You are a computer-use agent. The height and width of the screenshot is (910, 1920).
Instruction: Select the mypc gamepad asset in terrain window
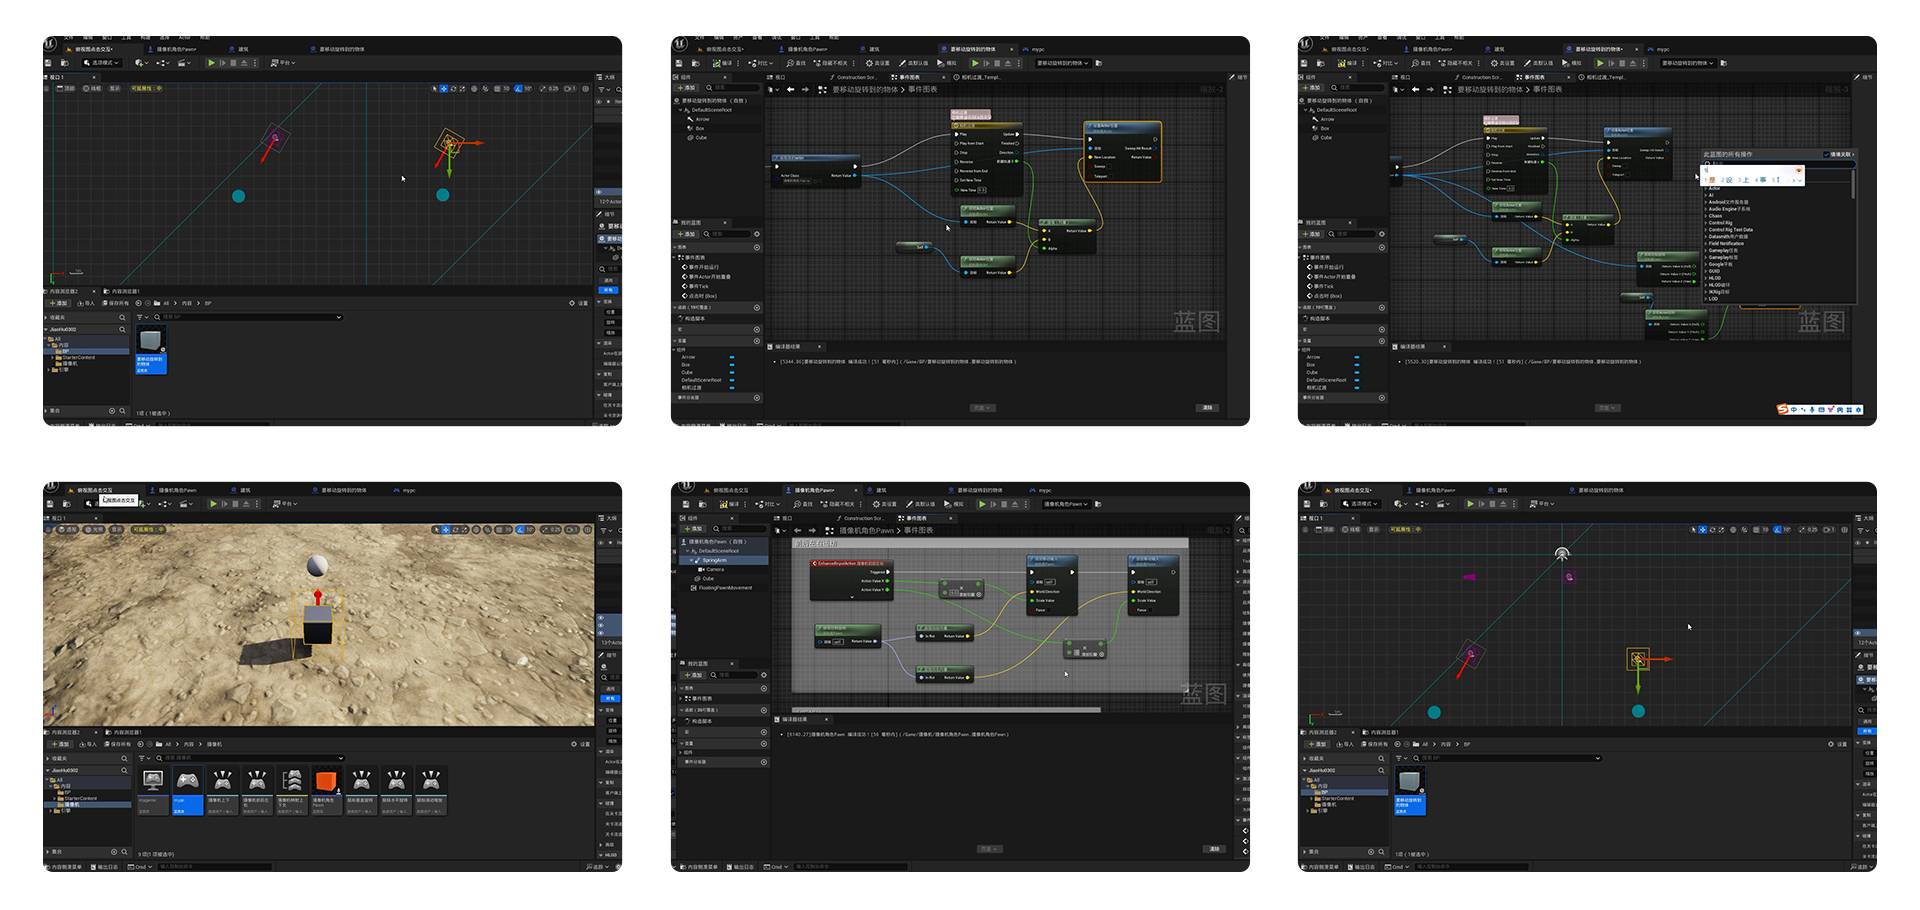click(x=188, y=790)
